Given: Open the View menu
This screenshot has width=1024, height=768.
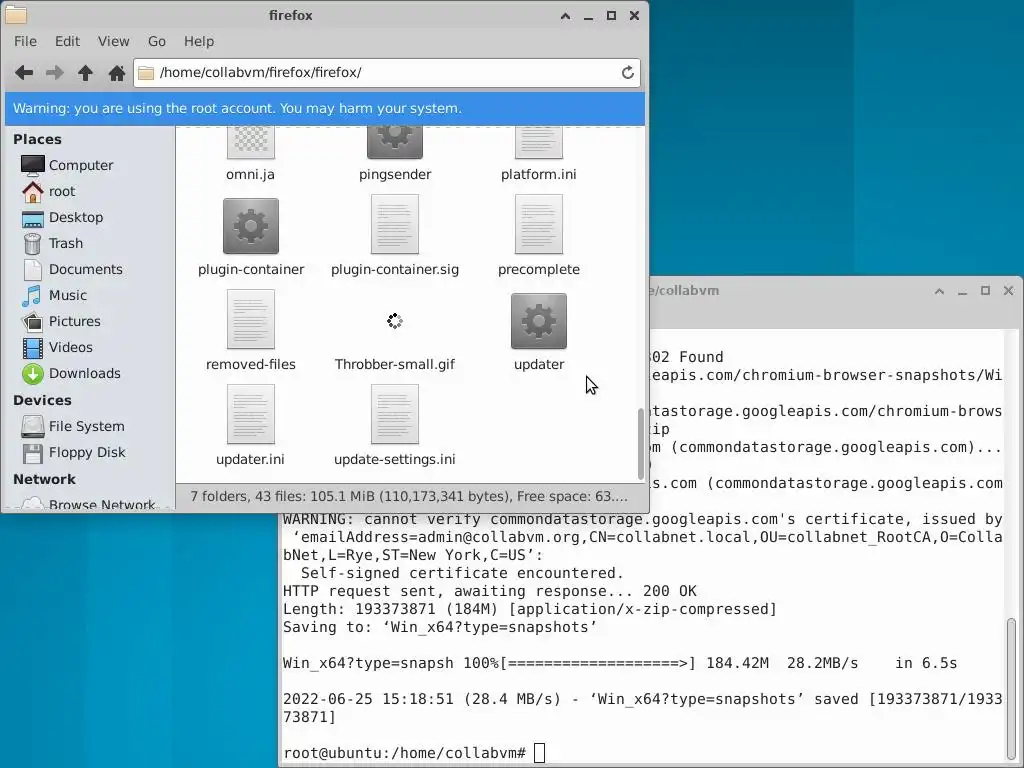Looking at the screenshot, I should point(114,41).
